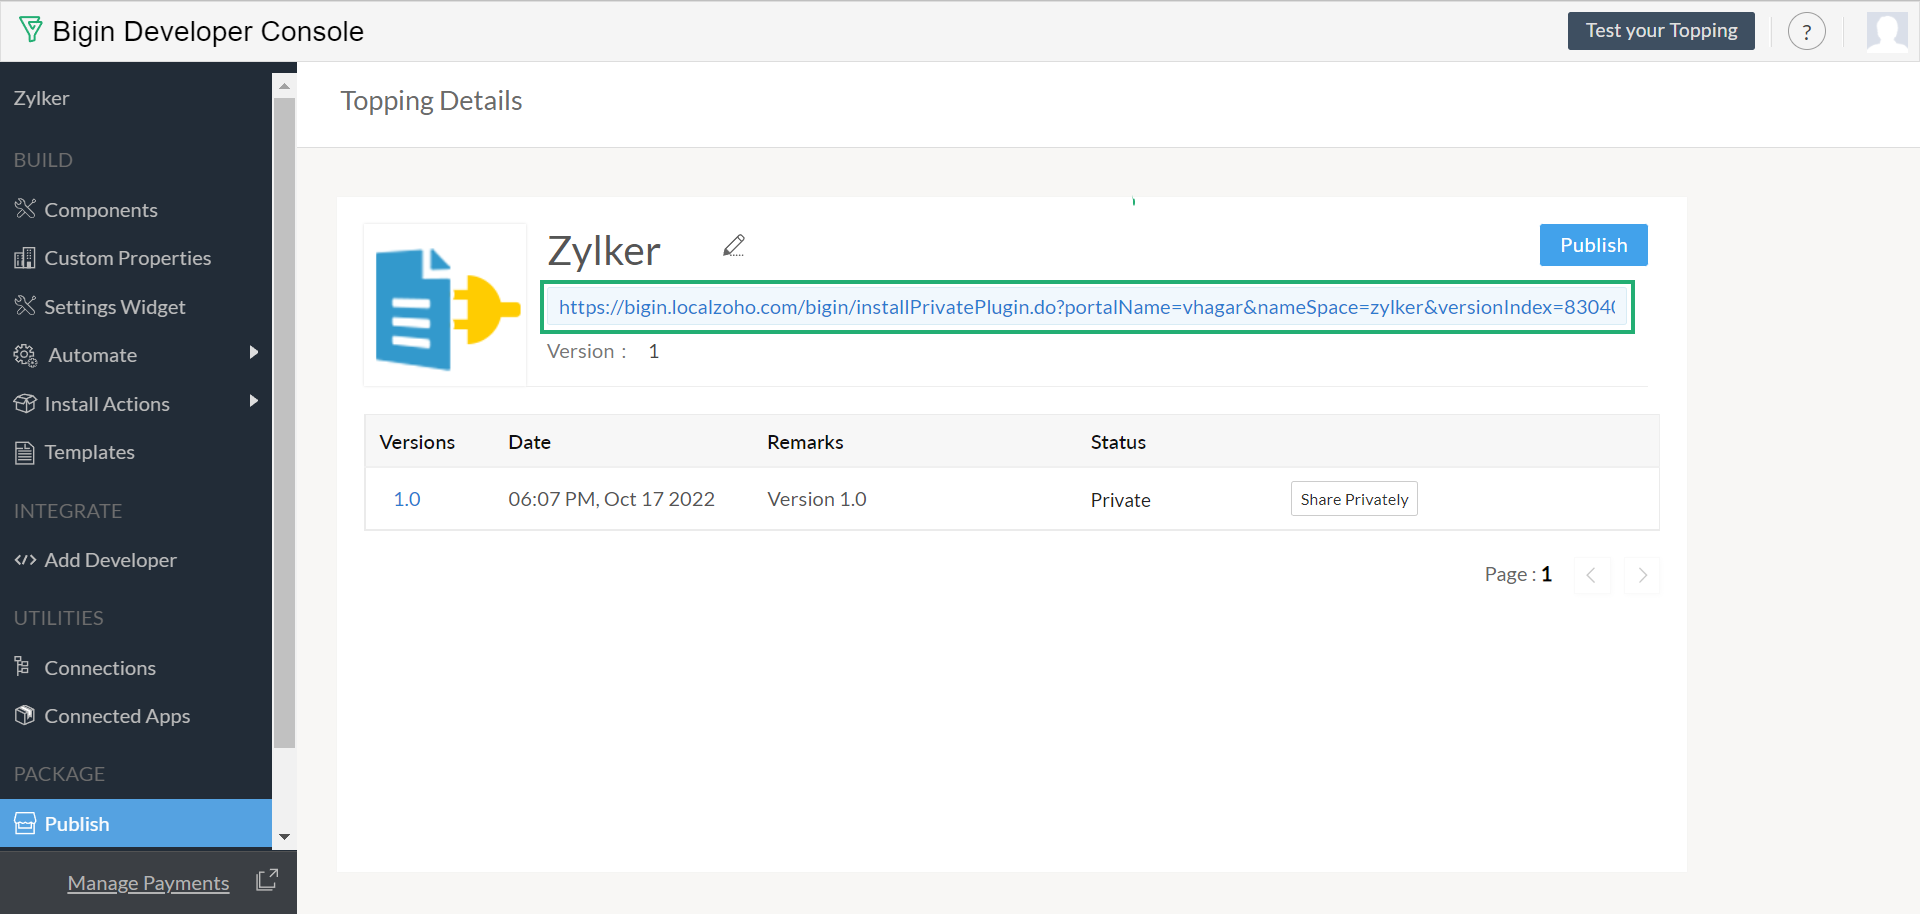This screenshot has height=914, width=1920.
Task: Click the sidebar scrollbar down arrow
Action: (285, 837)
